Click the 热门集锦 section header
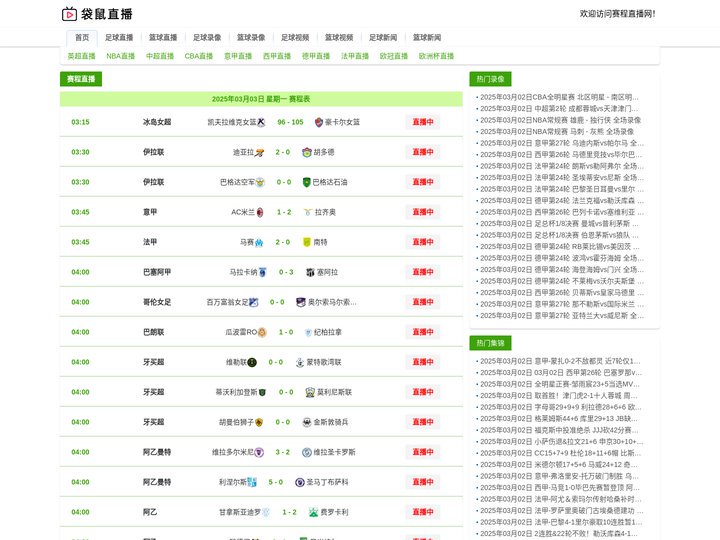This screenshot has width=720, height=540. pyautogui.click(x=490, y=343)
